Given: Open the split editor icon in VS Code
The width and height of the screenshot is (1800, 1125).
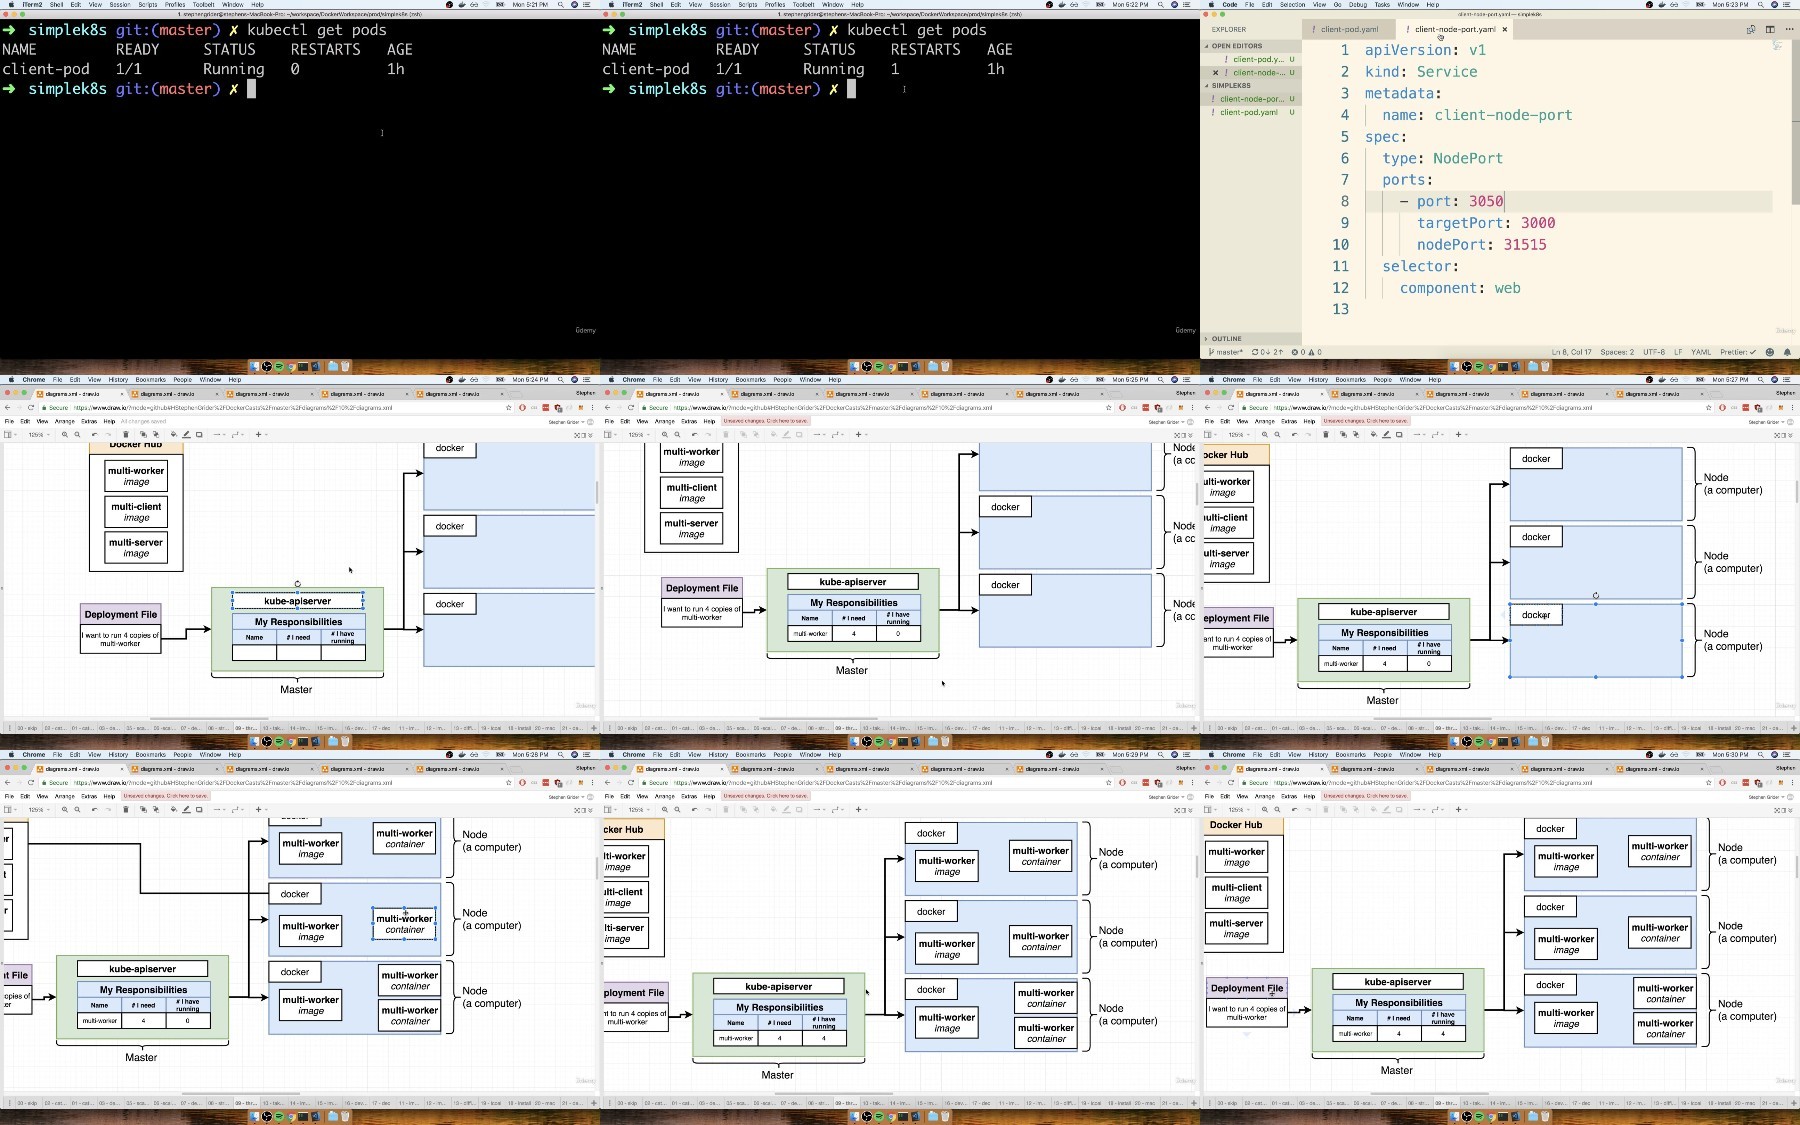Looking at the screenshot, I should coord(1770,29).
